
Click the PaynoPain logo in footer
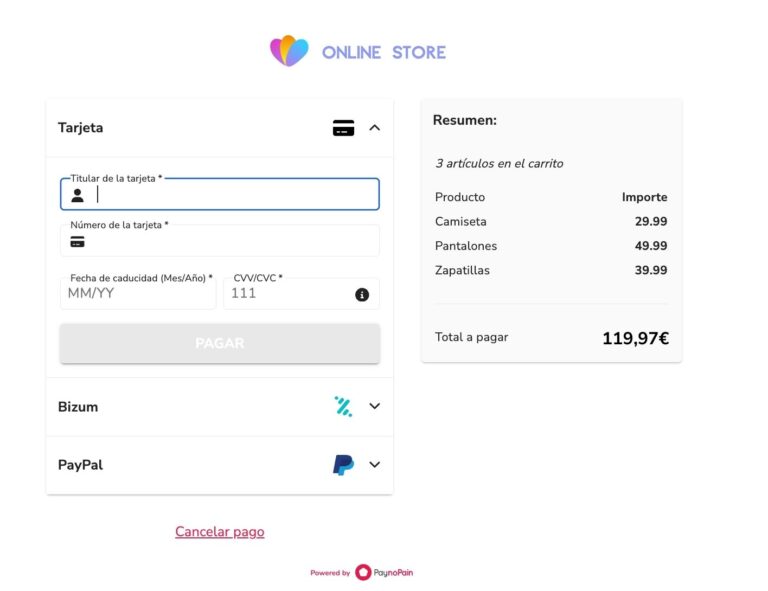(x=384, y=573)
